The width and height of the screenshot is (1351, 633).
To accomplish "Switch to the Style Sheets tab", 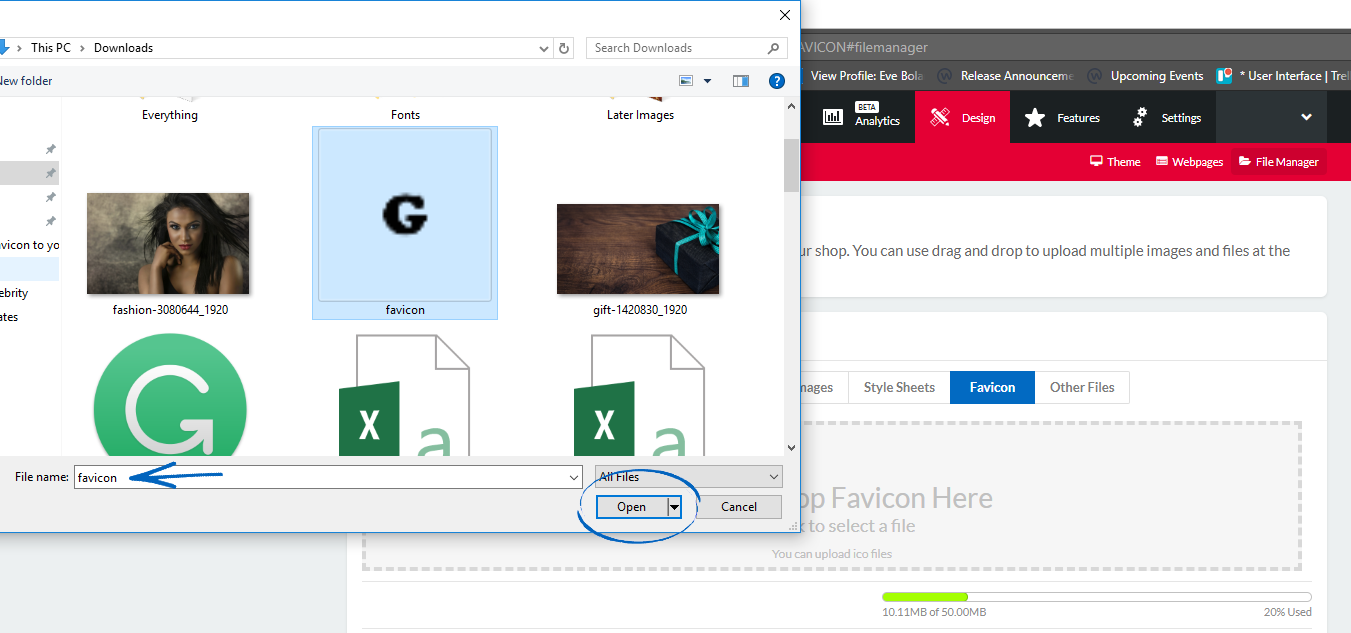I will pos(897,387).
